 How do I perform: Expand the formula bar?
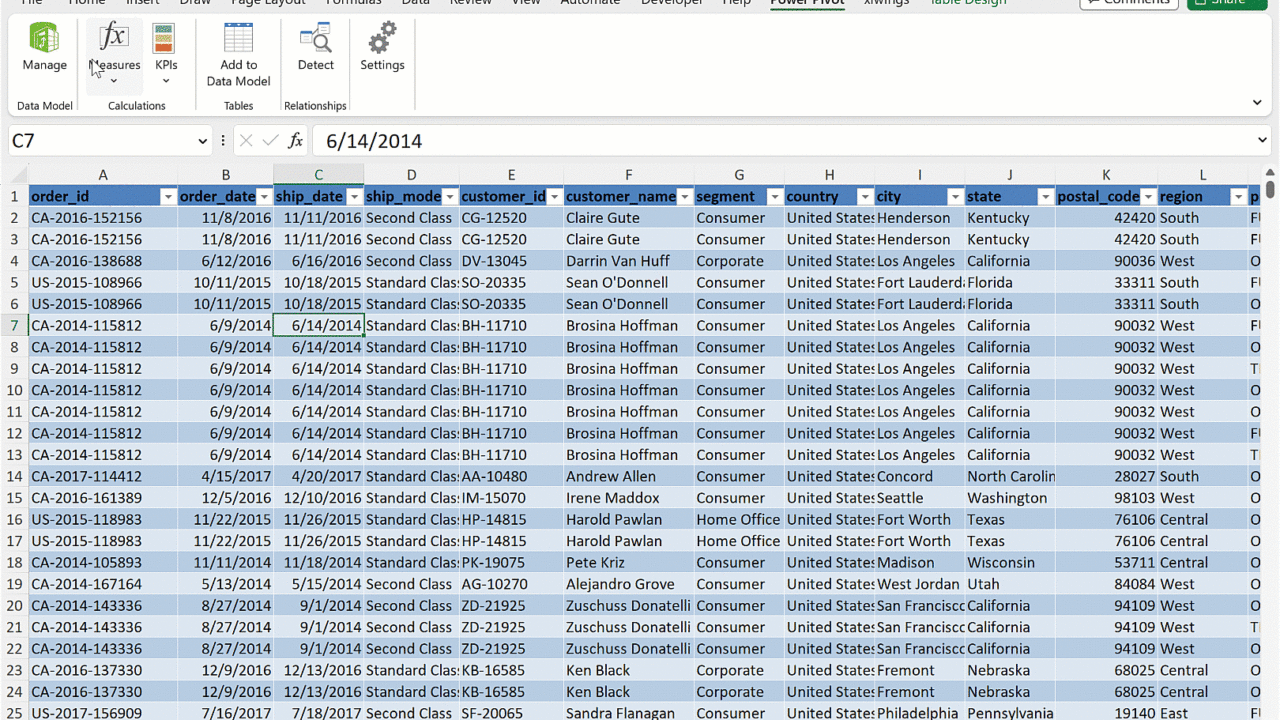[1262, 141]
